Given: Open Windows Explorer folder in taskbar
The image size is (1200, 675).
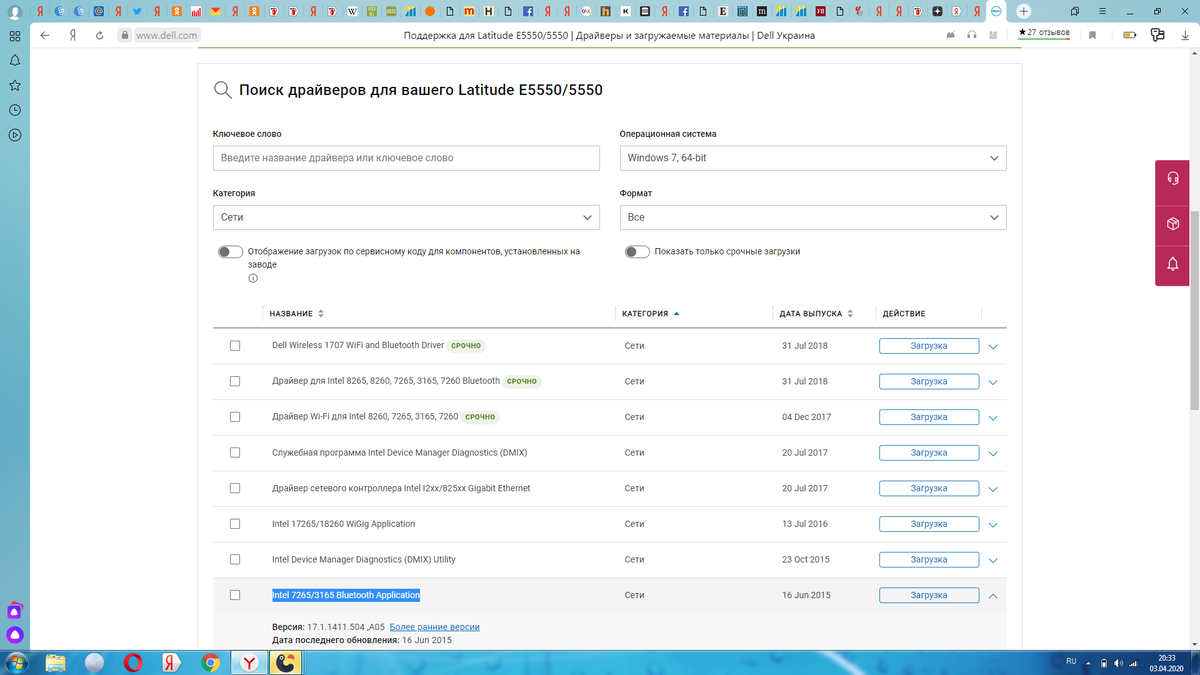Looking at the screenshot, I should [56, 662].
